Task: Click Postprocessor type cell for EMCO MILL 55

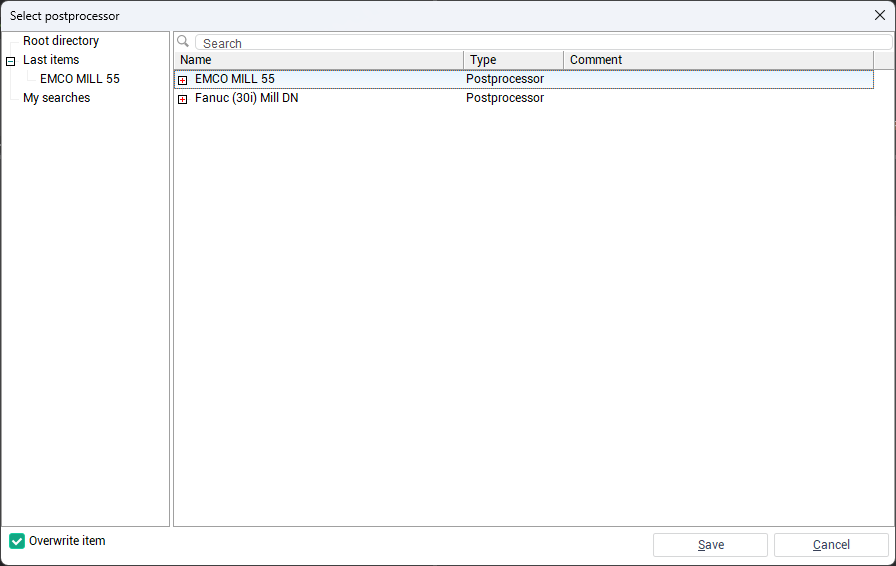Action: tap(505, 79)
